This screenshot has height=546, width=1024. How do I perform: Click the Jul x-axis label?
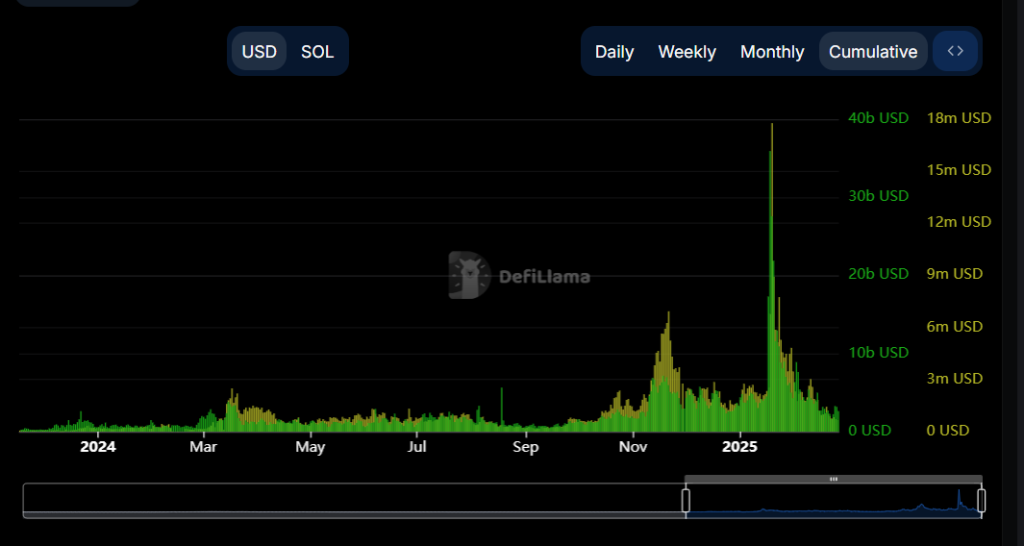[417, 447]
